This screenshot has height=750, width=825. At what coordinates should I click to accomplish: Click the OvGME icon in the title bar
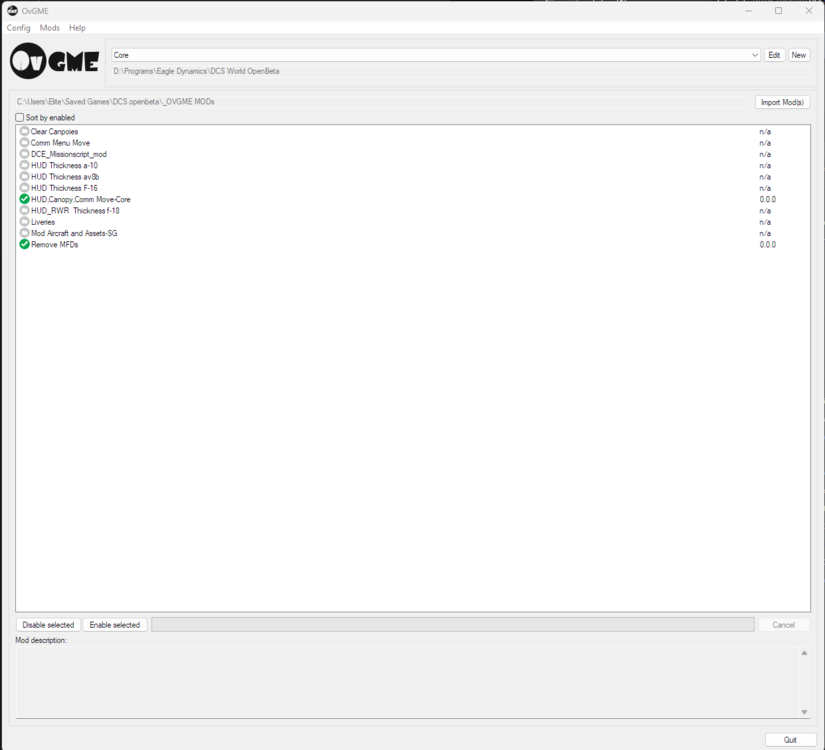point(11,10)
